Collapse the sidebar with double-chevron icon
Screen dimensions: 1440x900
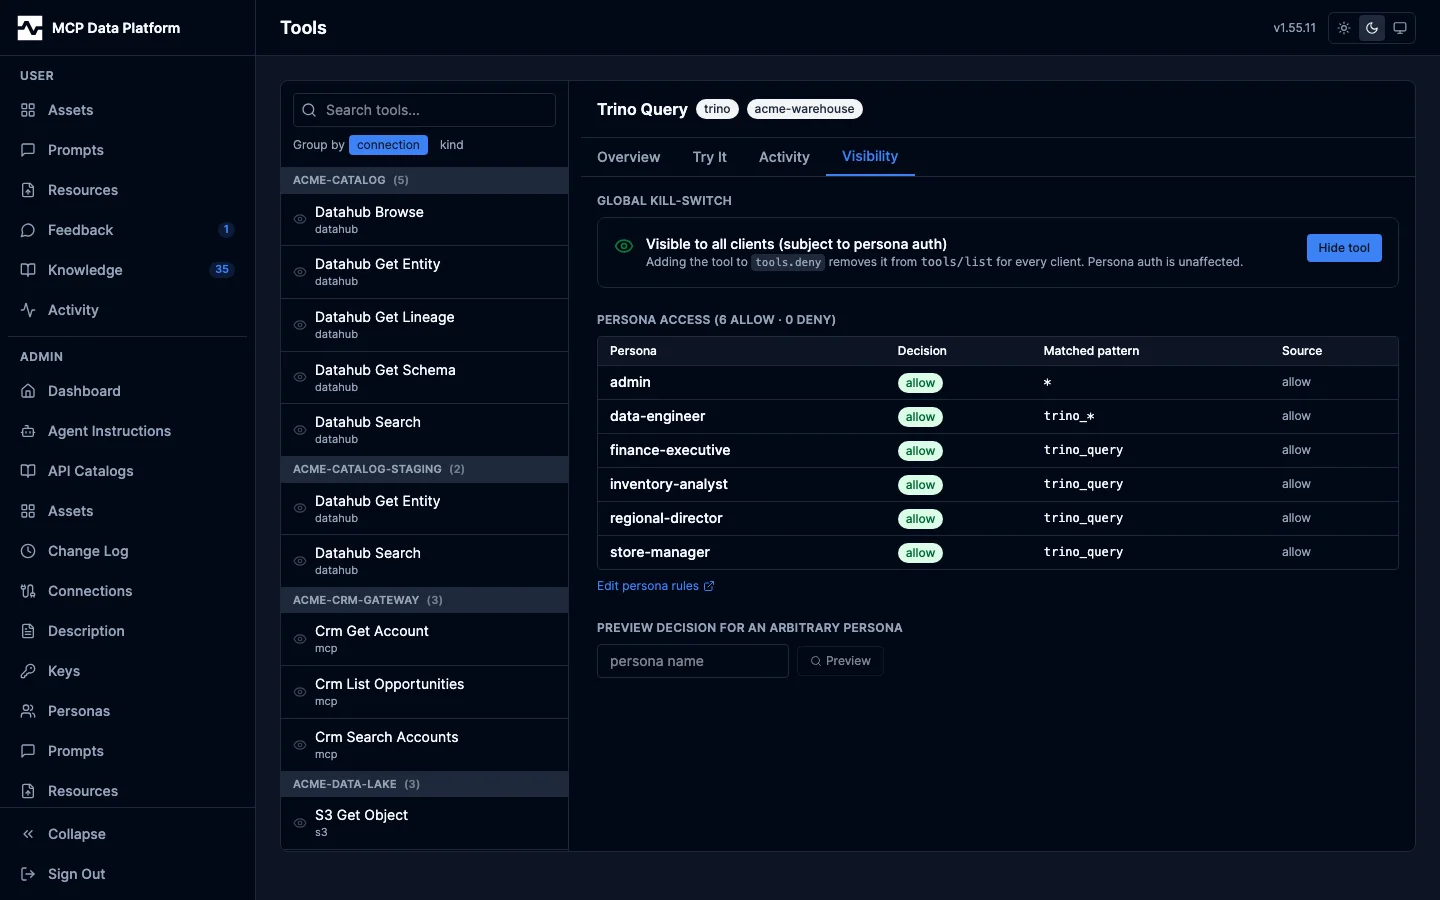28,834
